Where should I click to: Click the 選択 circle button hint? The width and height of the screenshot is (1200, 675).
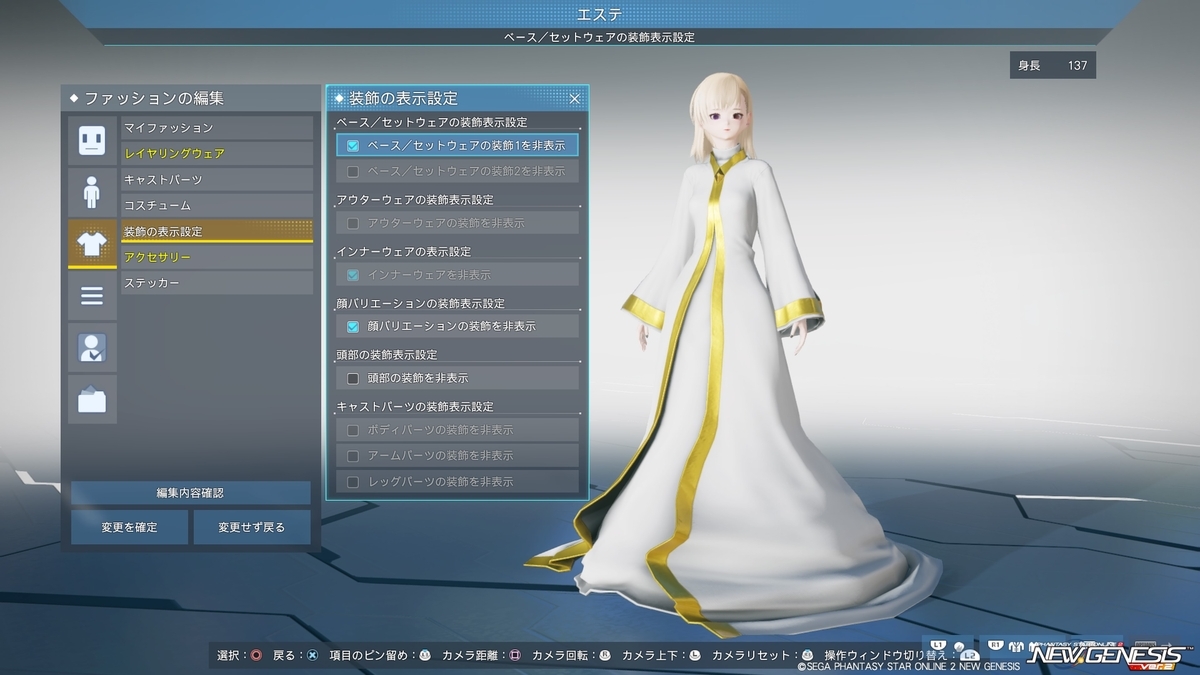tap(256, 656)
